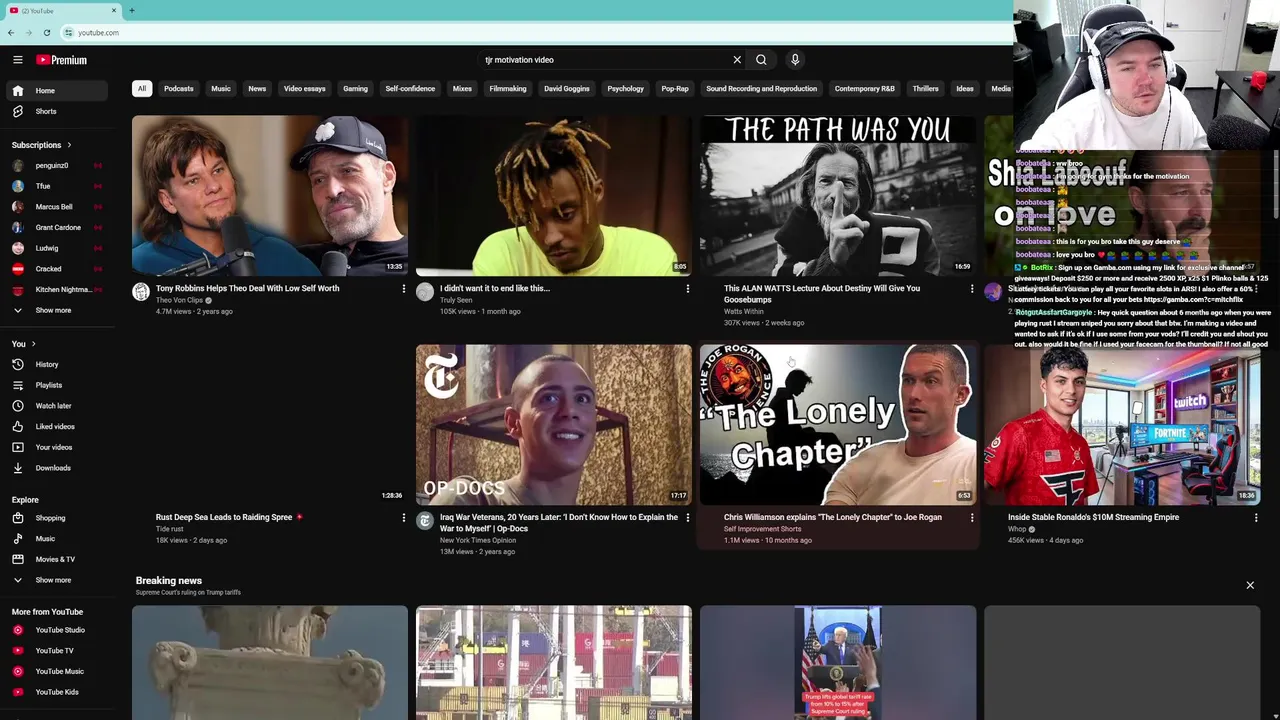Open options for the Alan Watts video

972,289
